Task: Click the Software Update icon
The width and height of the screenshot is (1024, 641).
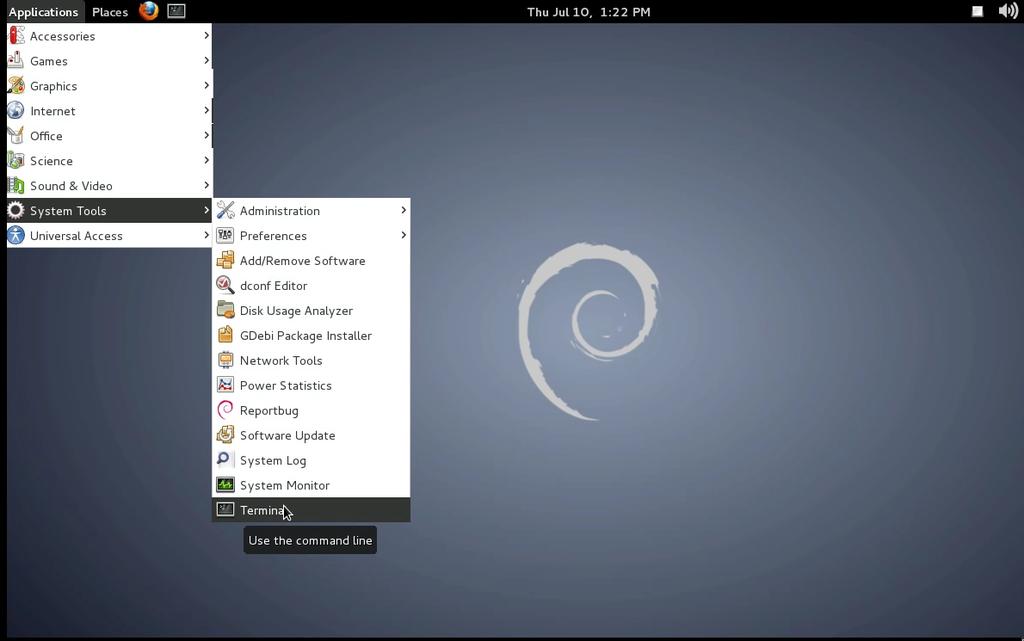Action: [225, 435]
